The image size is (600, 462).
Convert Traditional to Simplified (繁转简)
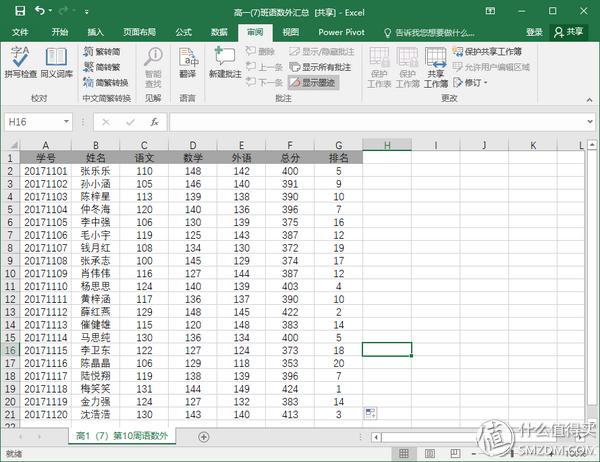click(102, 51)
